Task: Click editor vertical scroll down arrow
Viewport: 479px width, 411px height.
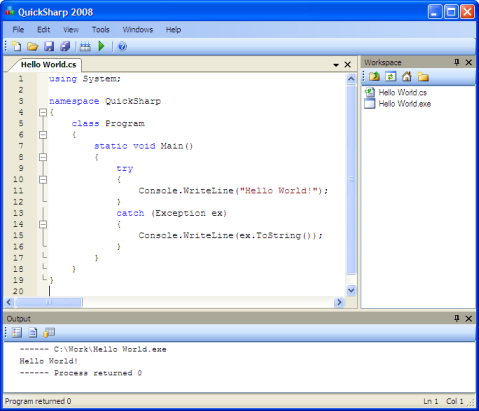Action: point(351,290)
